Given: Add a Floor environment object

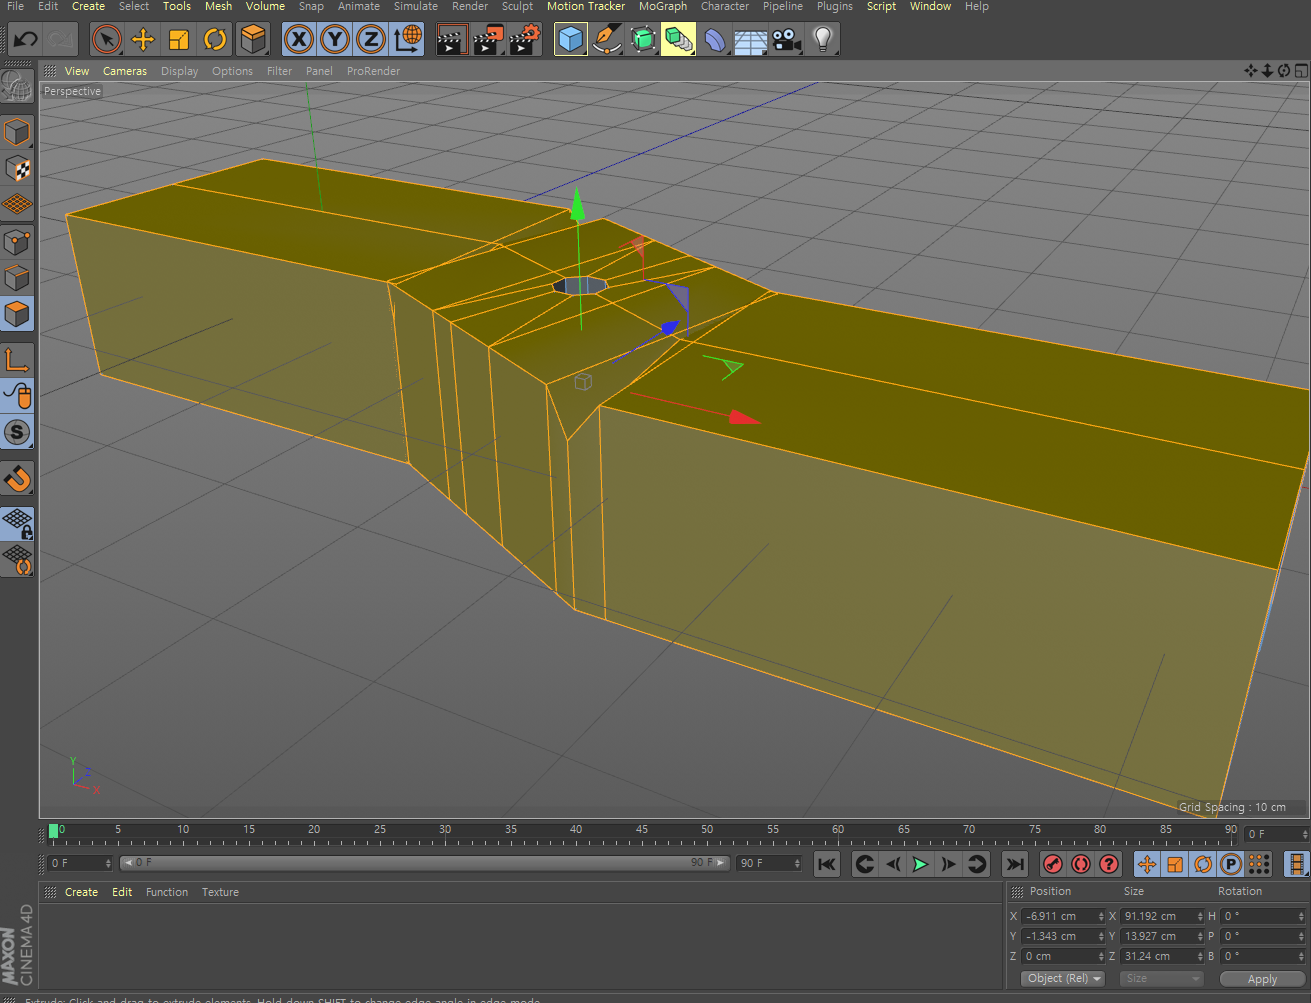Looking at the screenshot, I should click(750, 40).
